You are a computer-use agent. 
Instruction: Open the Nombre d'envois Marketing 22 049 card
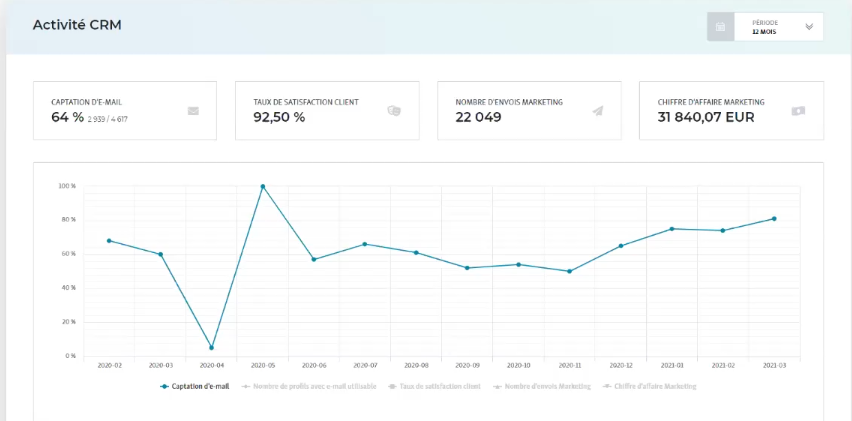tap(529, 110)
